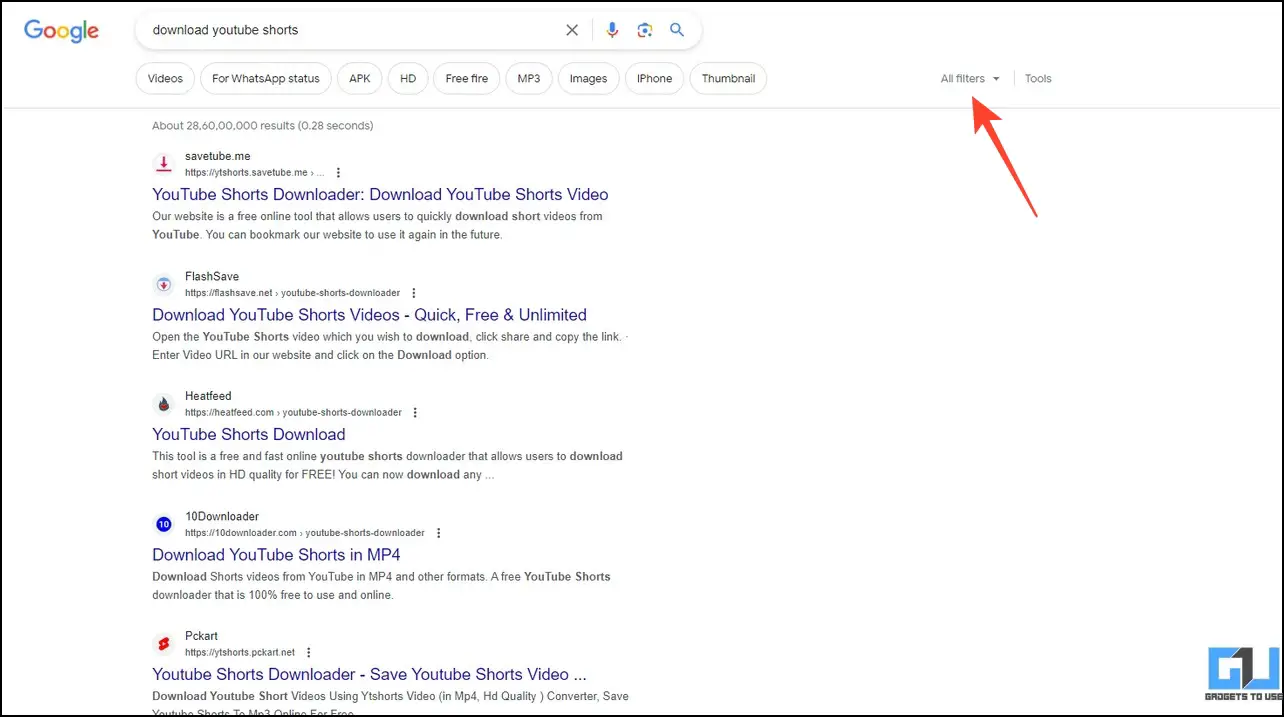The height and width of the screenshot is (717, 1284).
Task: Start voice search with the microphone icon
Action: (612, 30)
